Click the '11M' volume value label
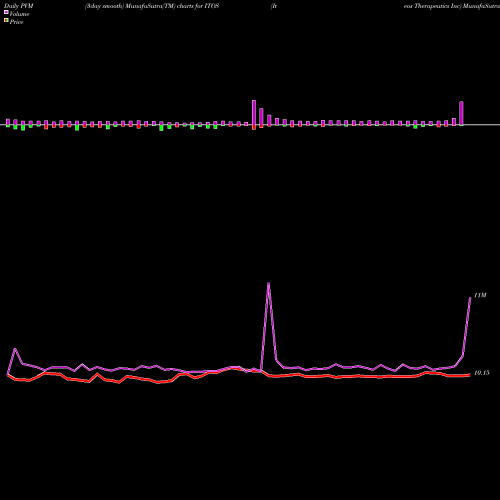This screenshot has height=500, width=500. click(x=480, y=295)
